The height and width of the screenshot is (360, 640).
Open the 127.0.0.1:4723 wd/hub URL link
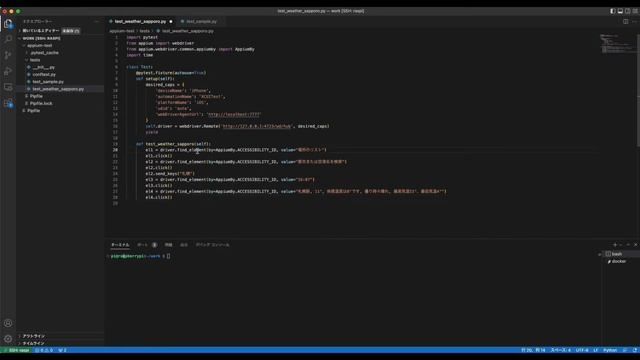click(257, 126)
